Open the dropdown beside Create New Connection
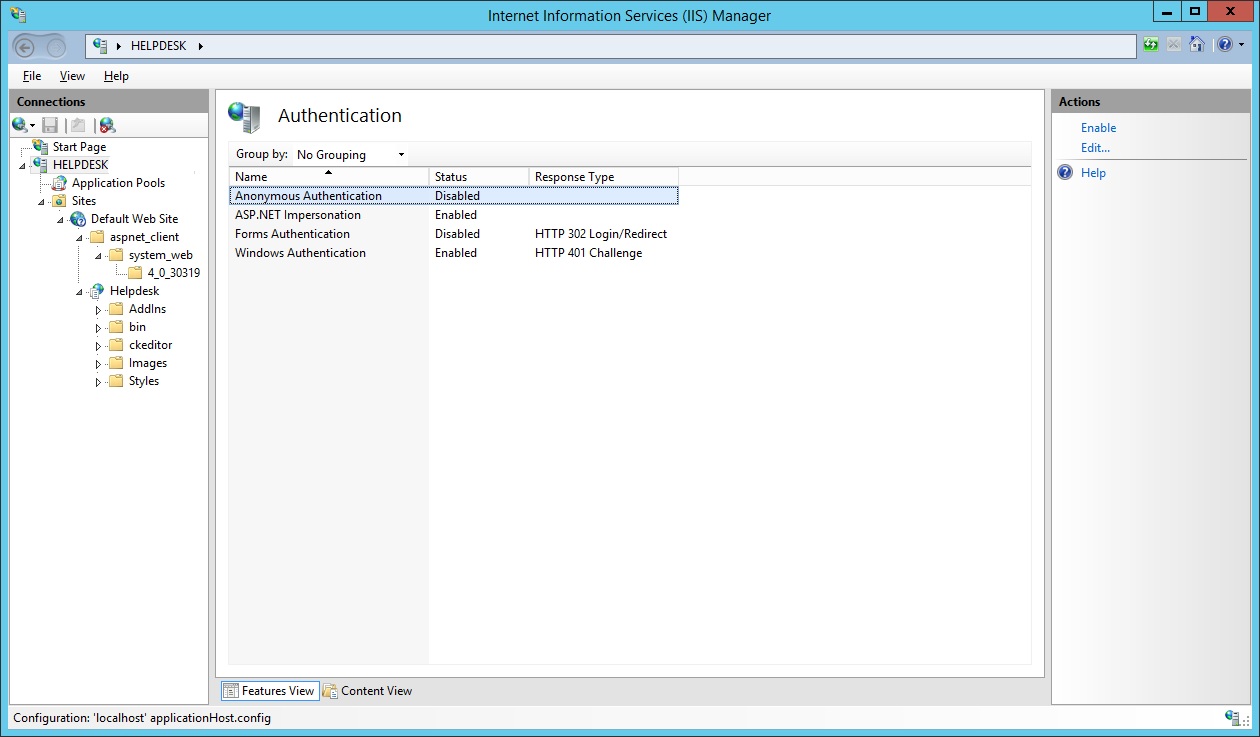 (32, 126)
